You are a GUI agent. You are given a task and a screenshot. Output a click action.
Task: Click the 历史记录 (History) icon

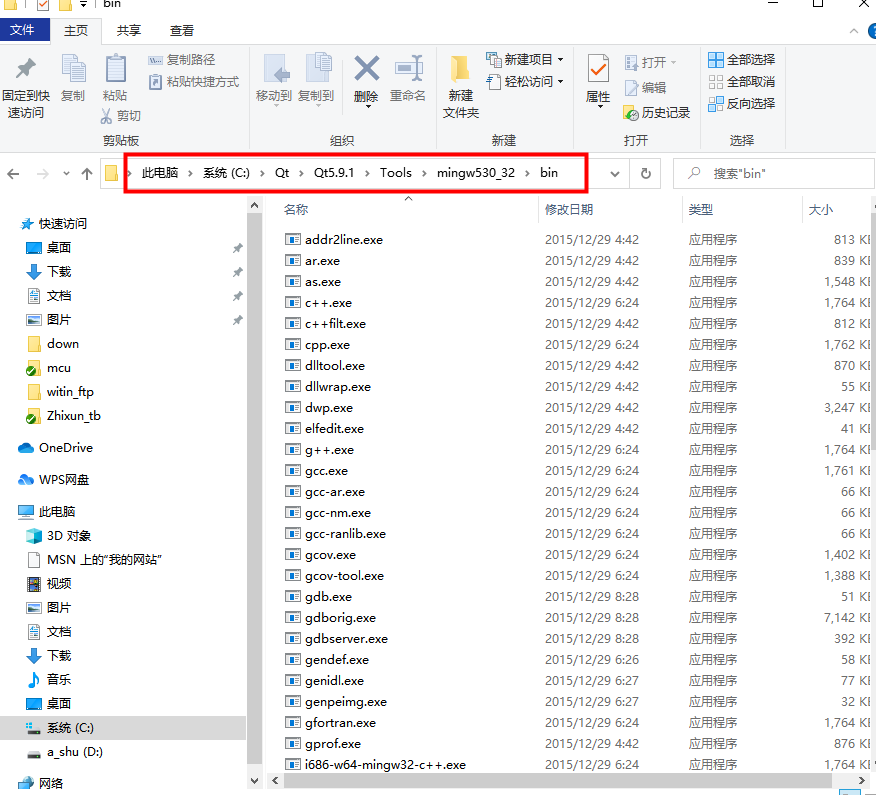coord(657,112)
